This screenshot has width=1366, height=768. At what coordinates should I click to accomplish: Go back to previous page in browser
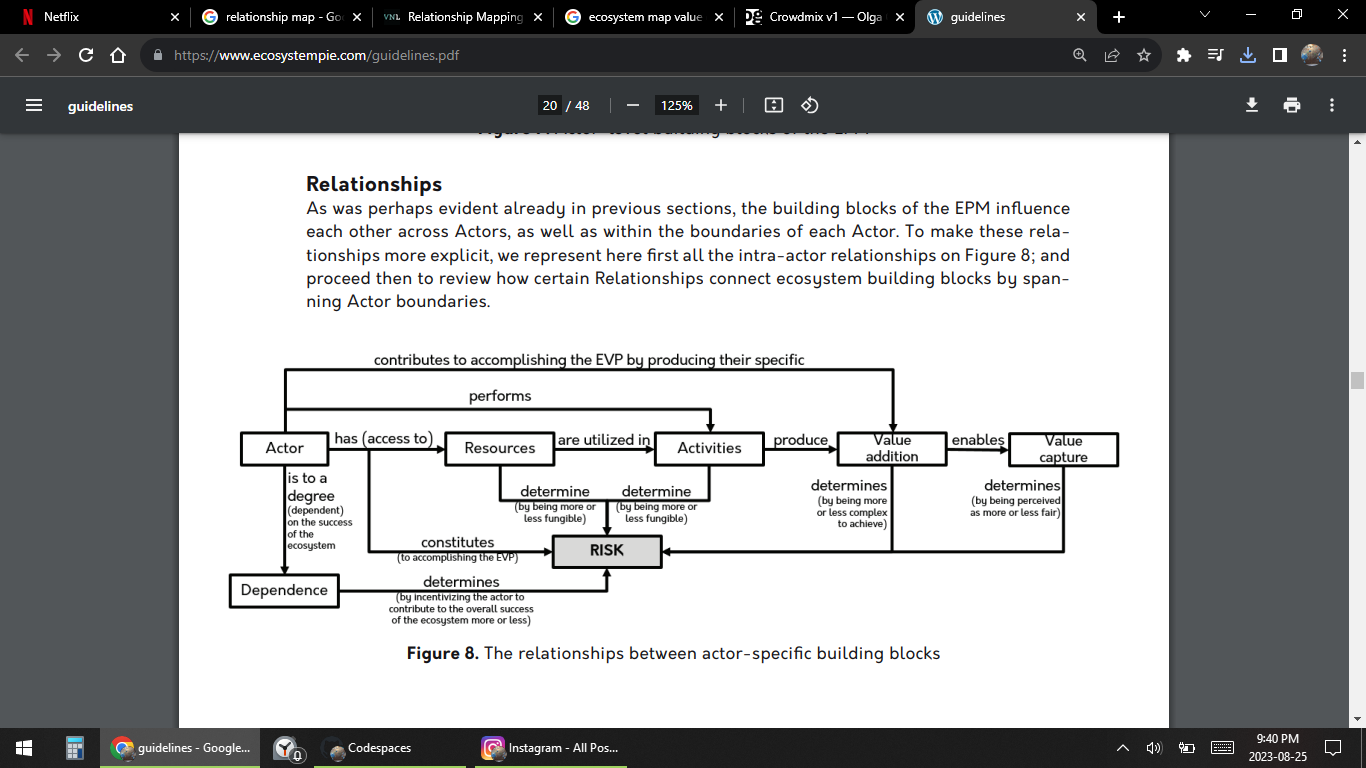pos(23,56)
